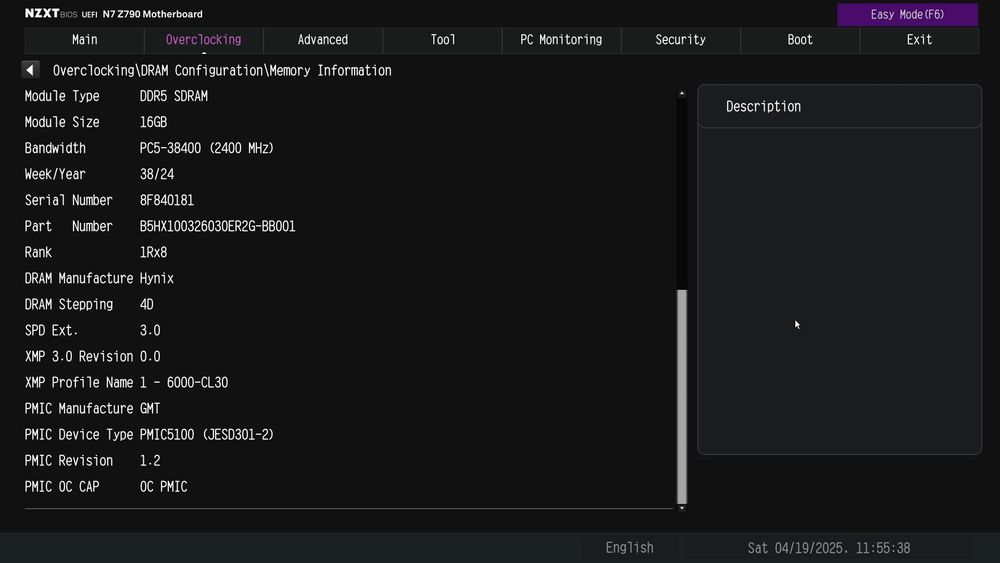The height and width of the screenshot is (563, 1000).
Task: Click the back arrow beside the breadcrumb
Action: [x=30, y=70]
